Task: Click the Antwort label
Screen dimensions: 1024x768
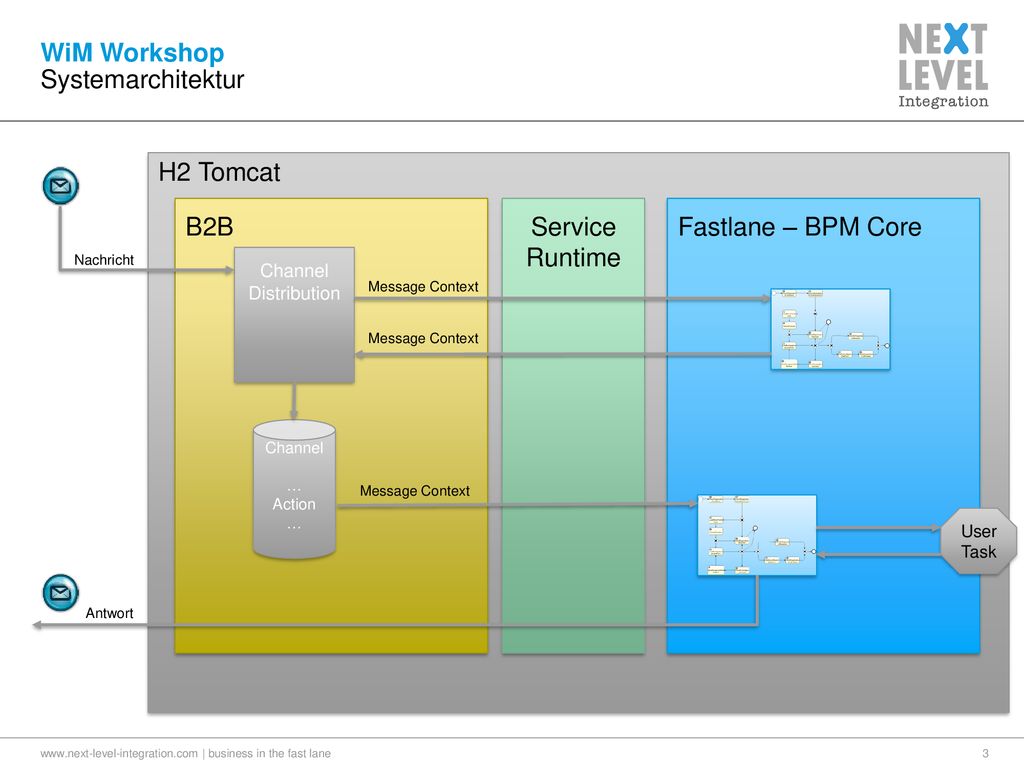Action: pos(109,613)
